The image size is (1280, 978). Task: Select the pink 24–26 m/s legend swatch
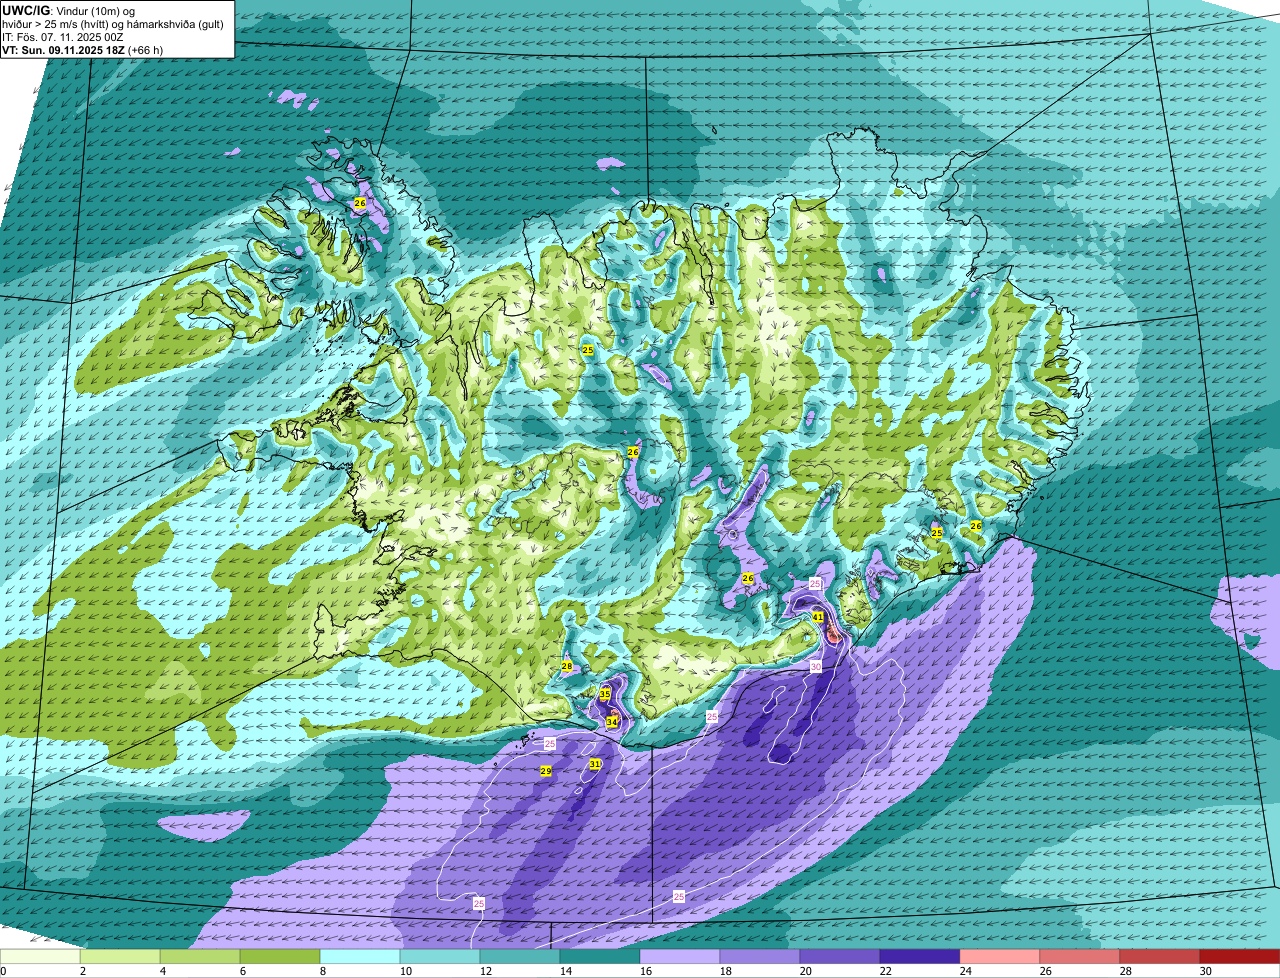[1000, 956]
